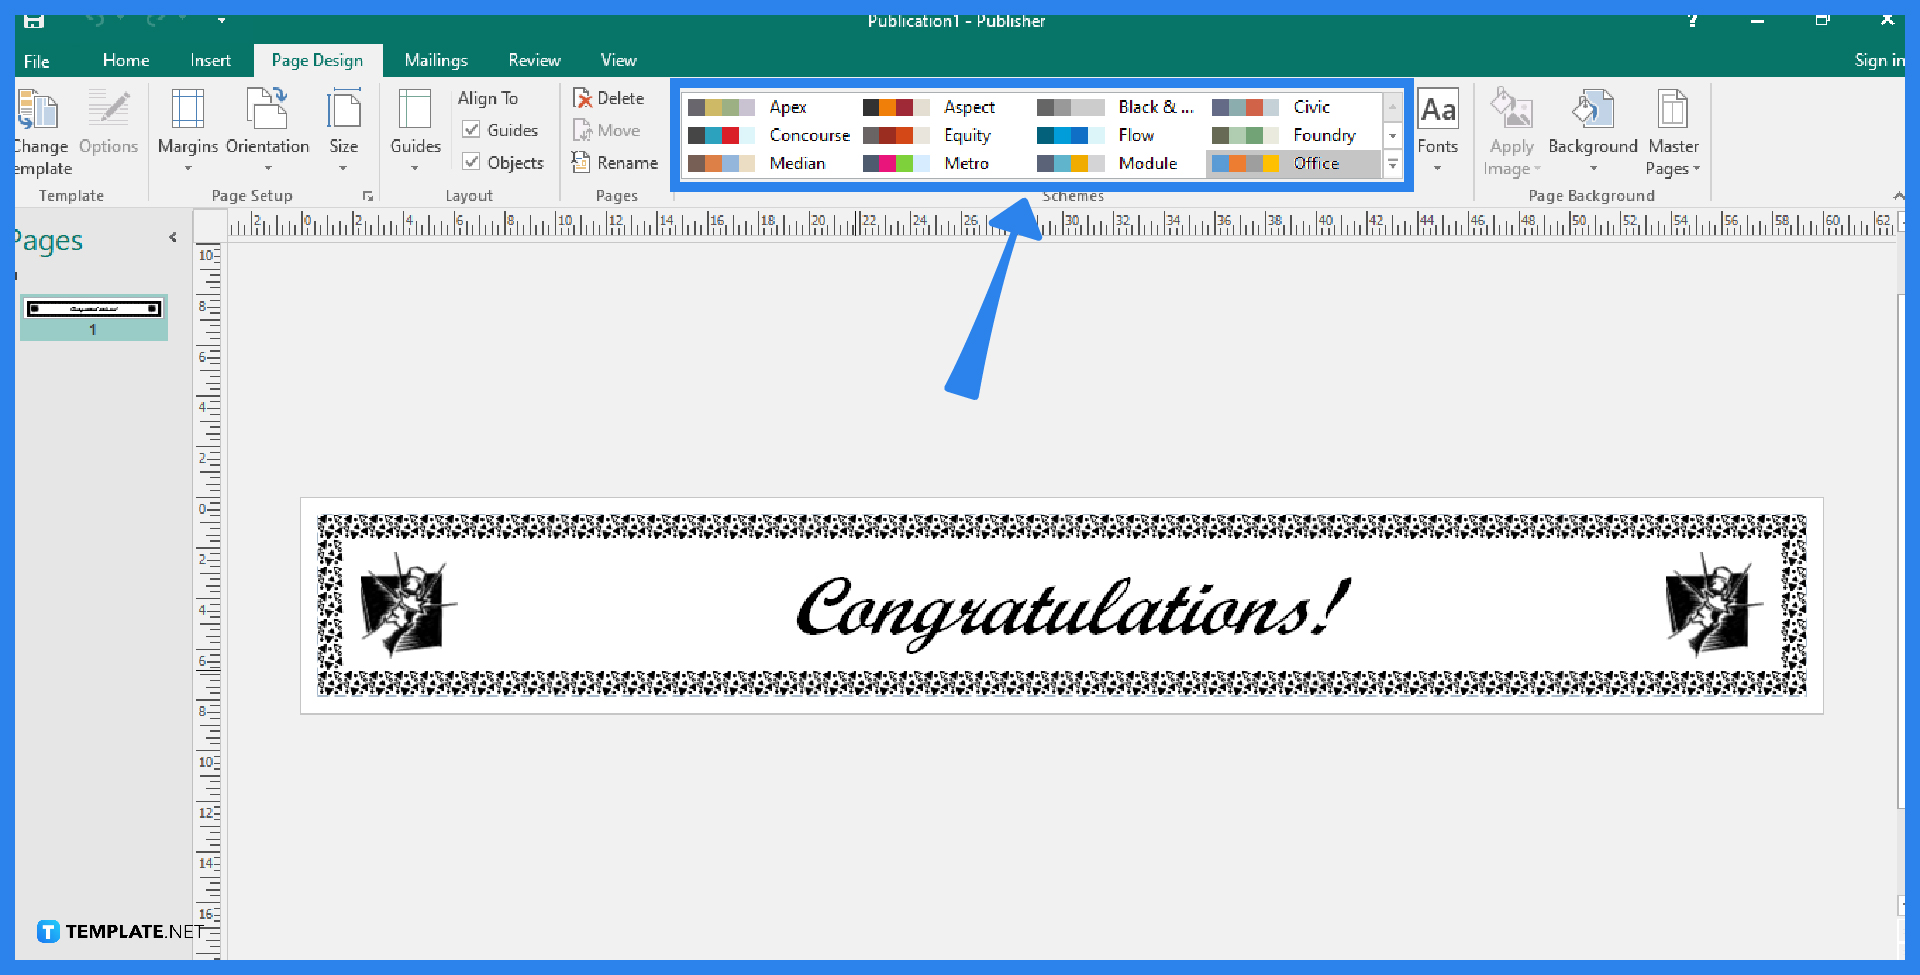Switch to the Mailings tab
The image size is (1920, 975).
click(x=435, y=59)
